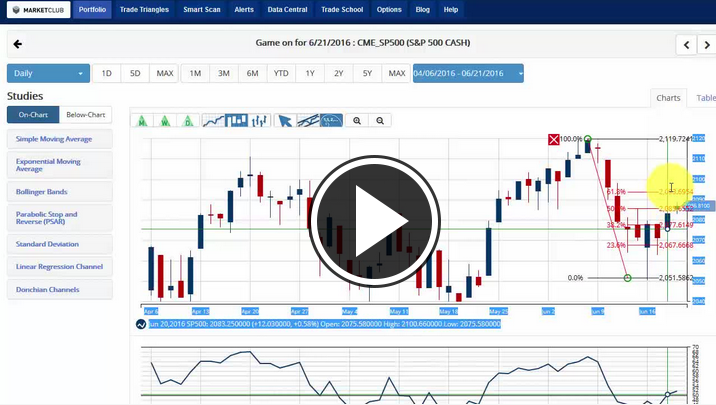716x405 pixels.
Task: Click the Fibonacci 100.0% anchor point
Action: tap(588, 139)
